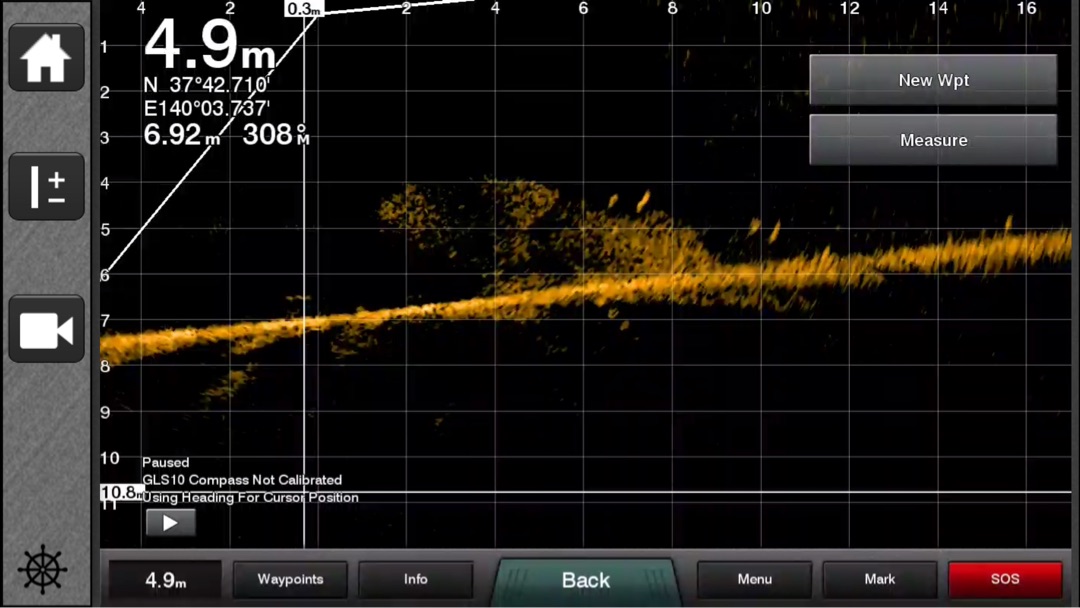Tap the video camera icon

pyautogui.click(x=46, y=329)
